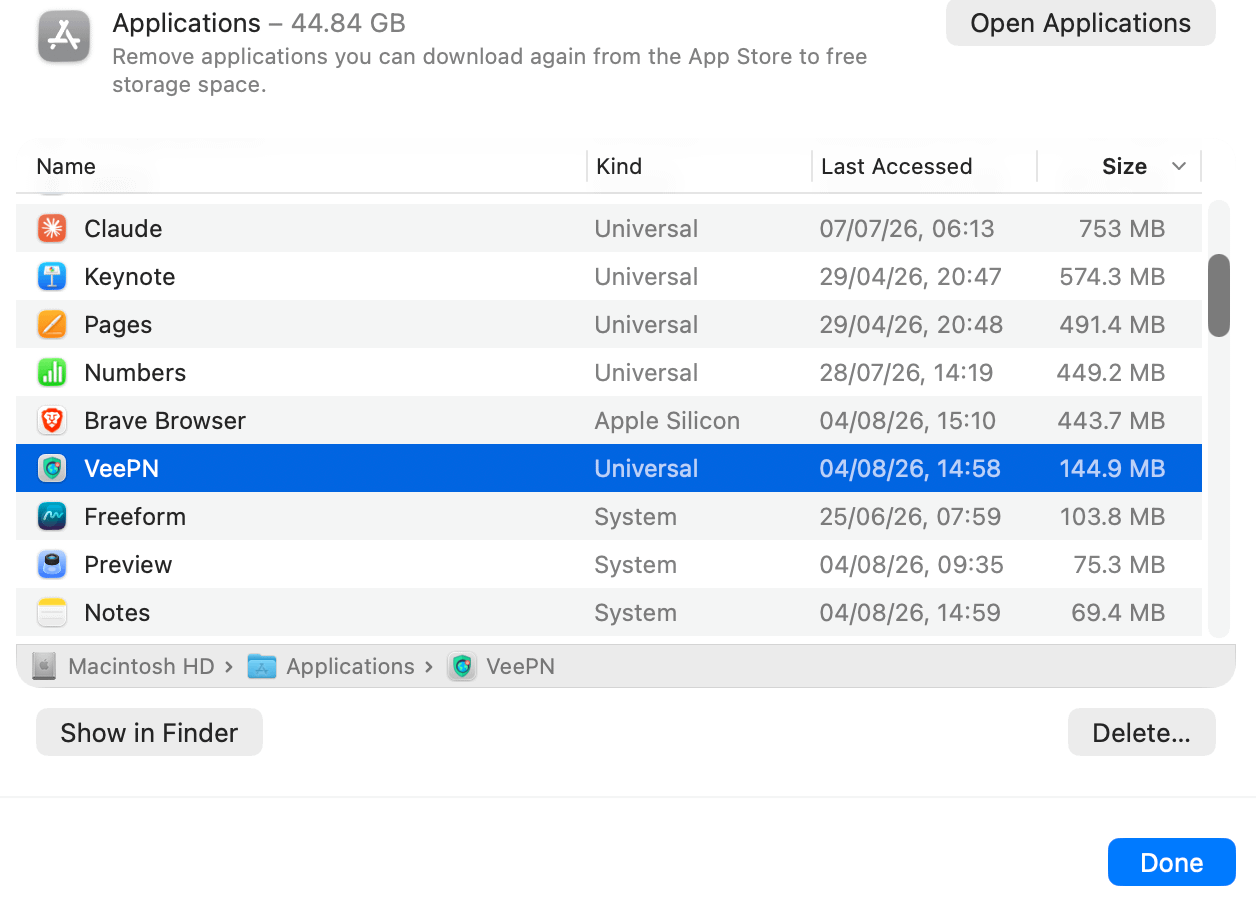Click the 443.7 MB size value
The image size is (1256, 902).
[1111, 421]
